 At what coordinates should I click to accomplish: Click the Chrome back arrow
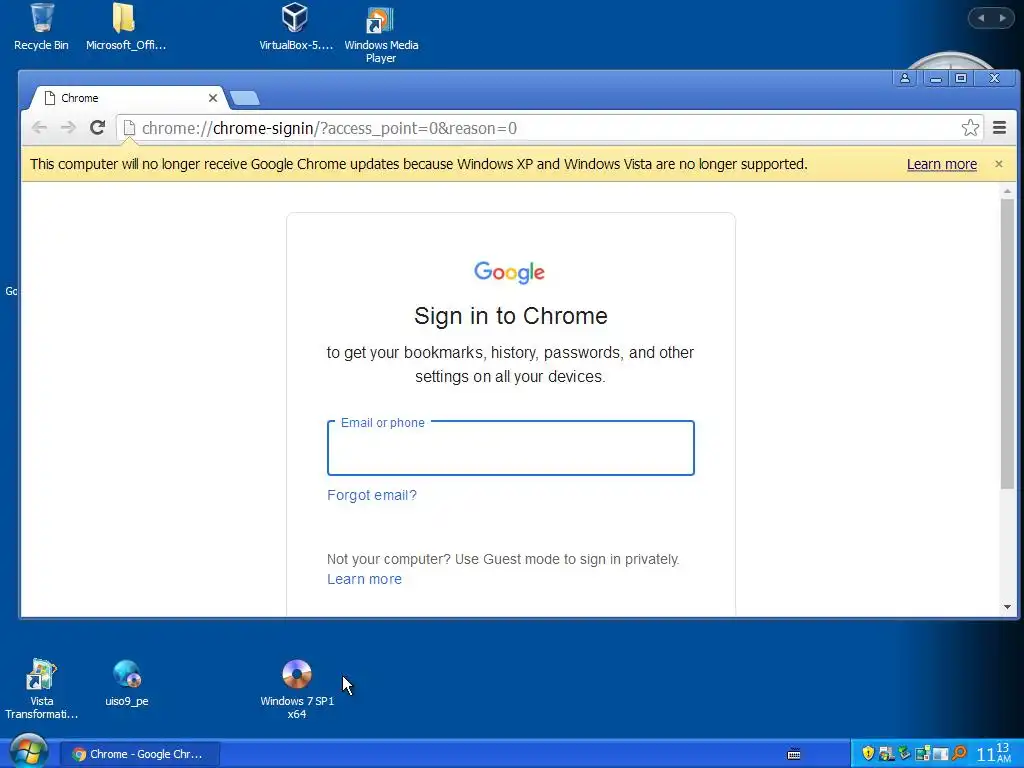[x=39, y=127]
